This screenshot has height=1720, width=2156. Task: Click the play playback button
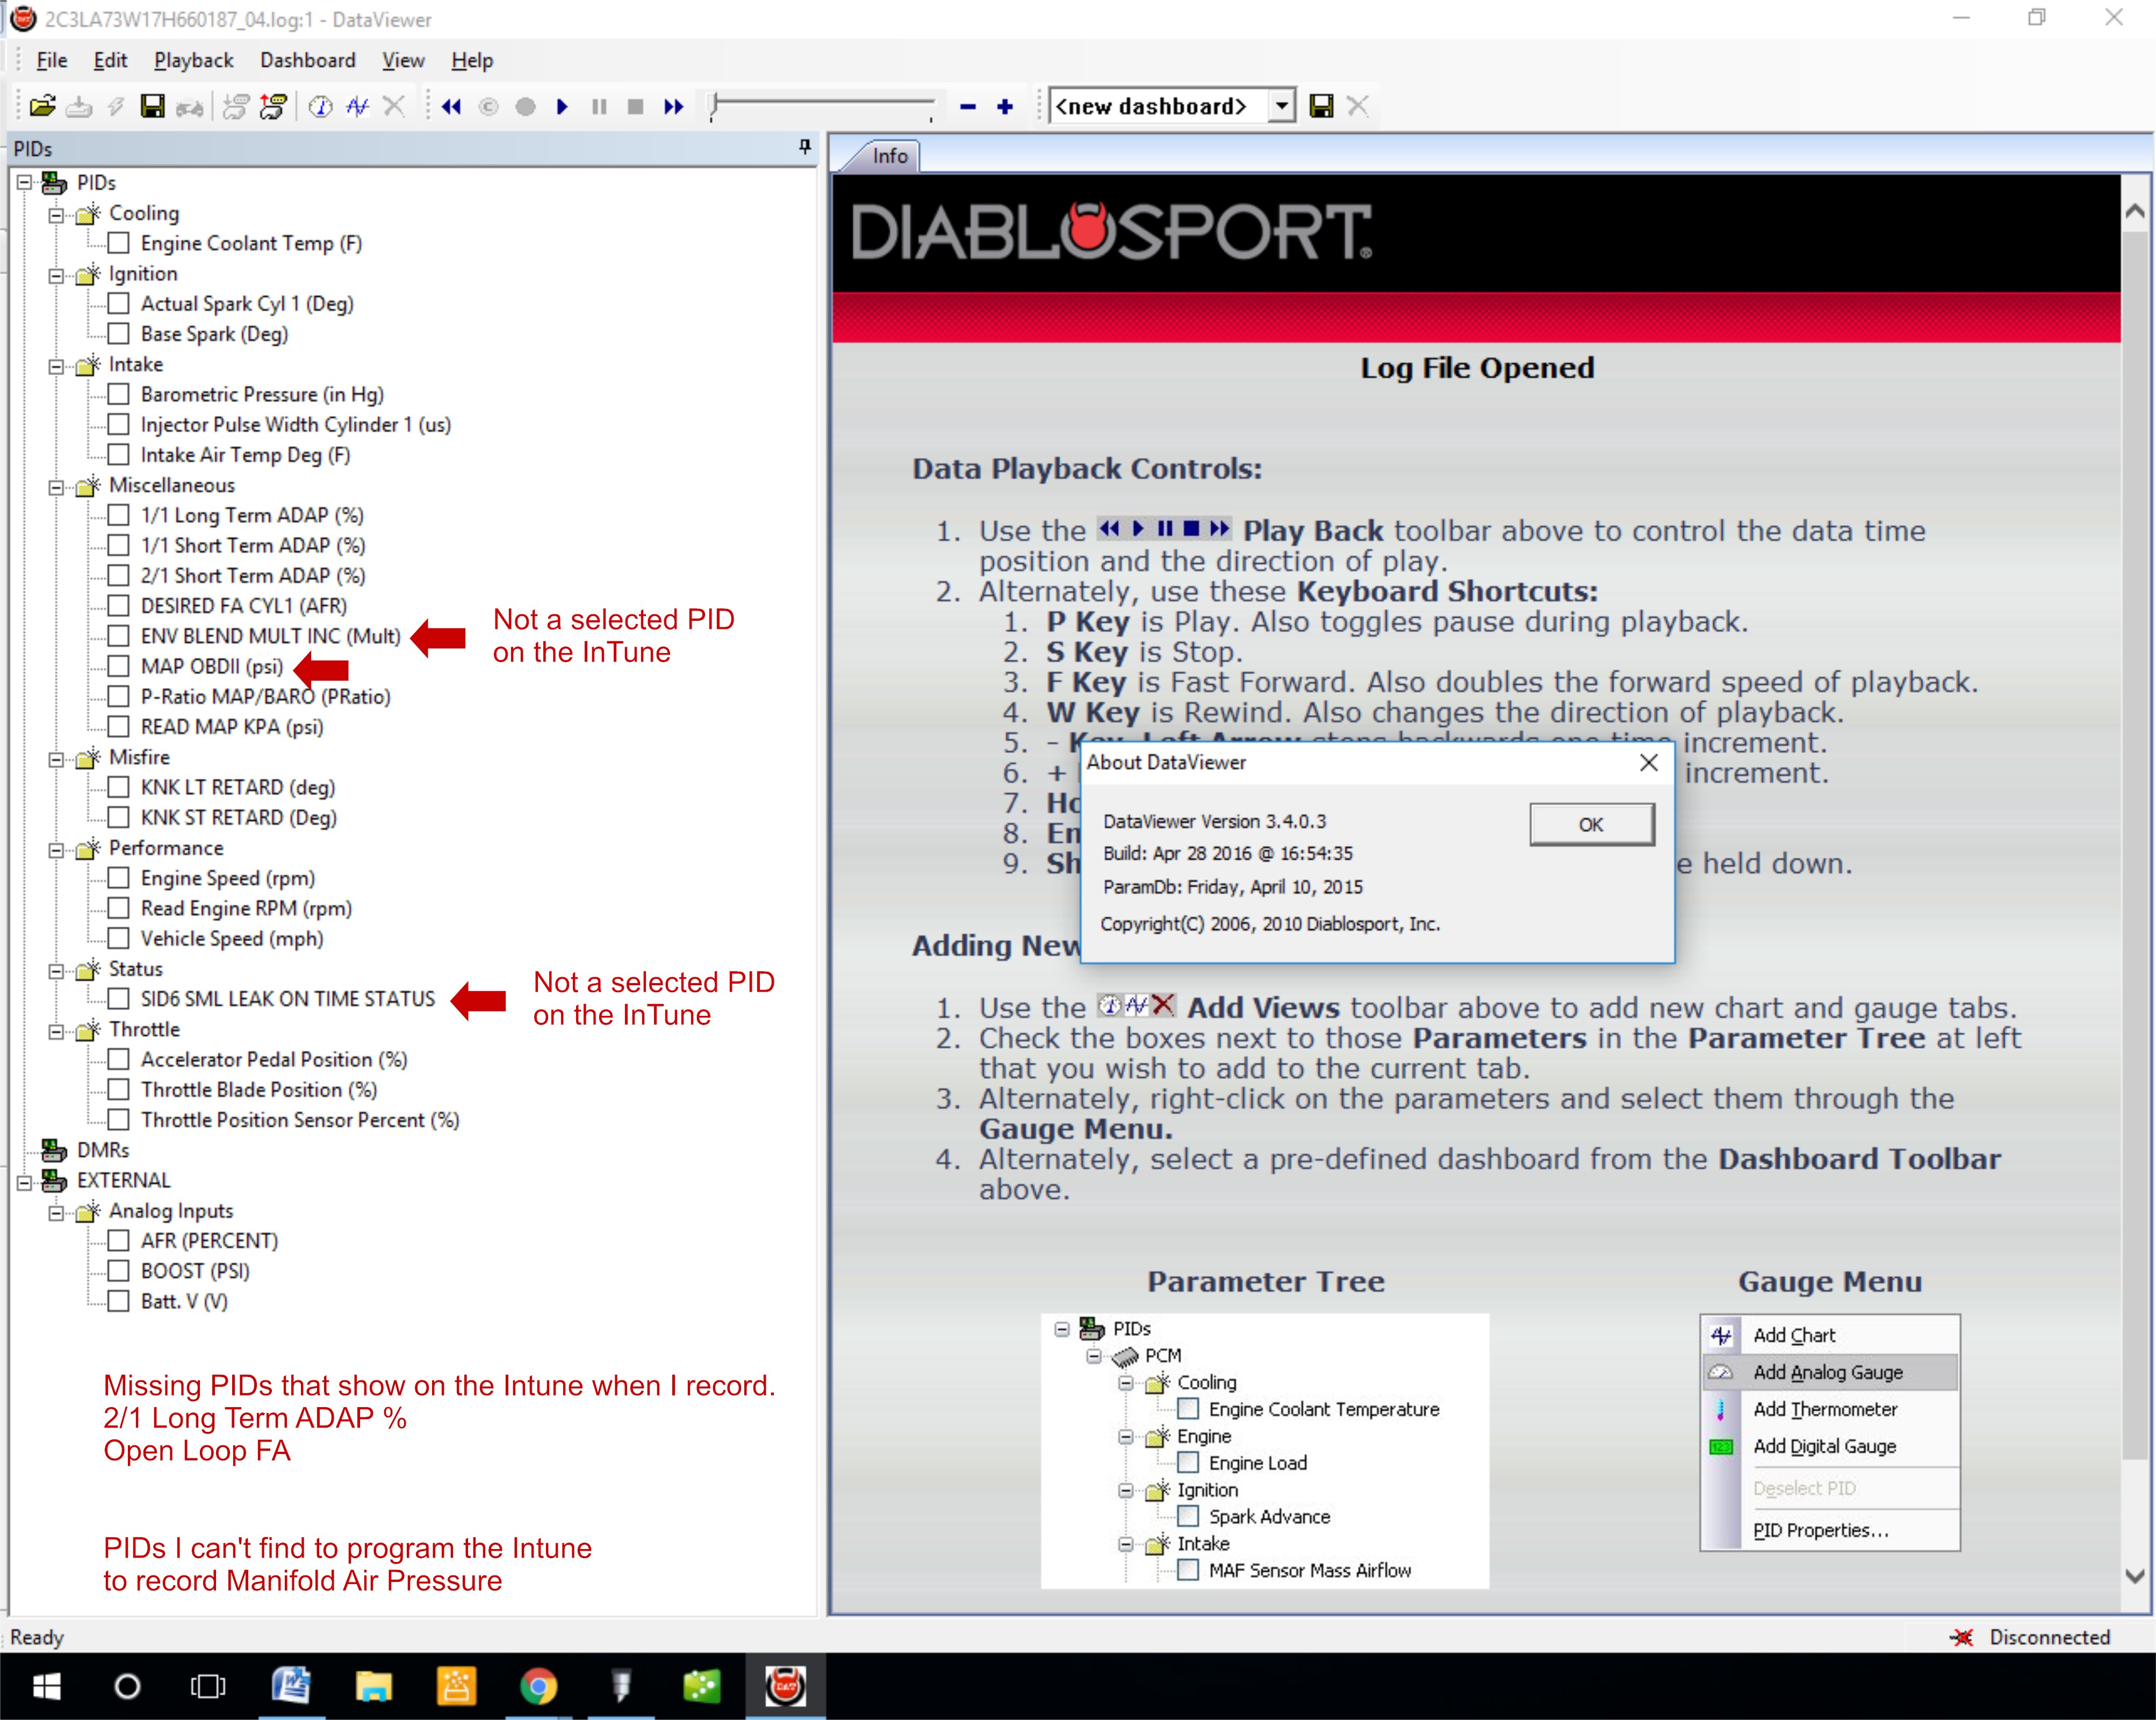tap(562, 107)
